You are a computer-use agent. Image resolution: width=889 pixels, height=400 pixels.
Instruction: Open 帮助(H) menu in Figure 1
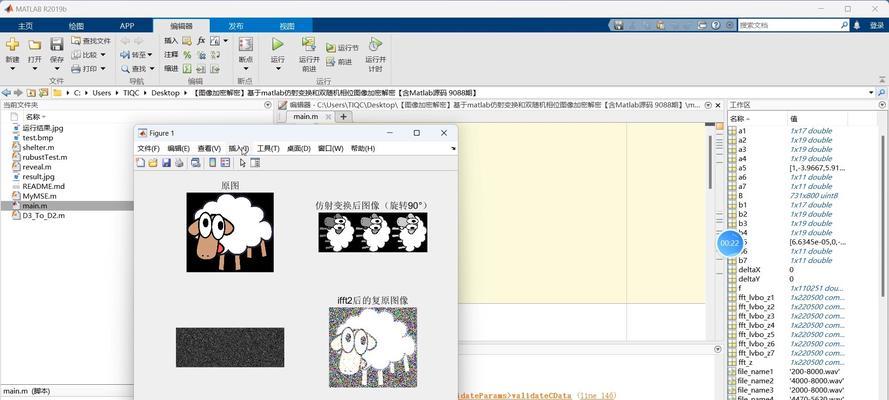click(363, 148)
